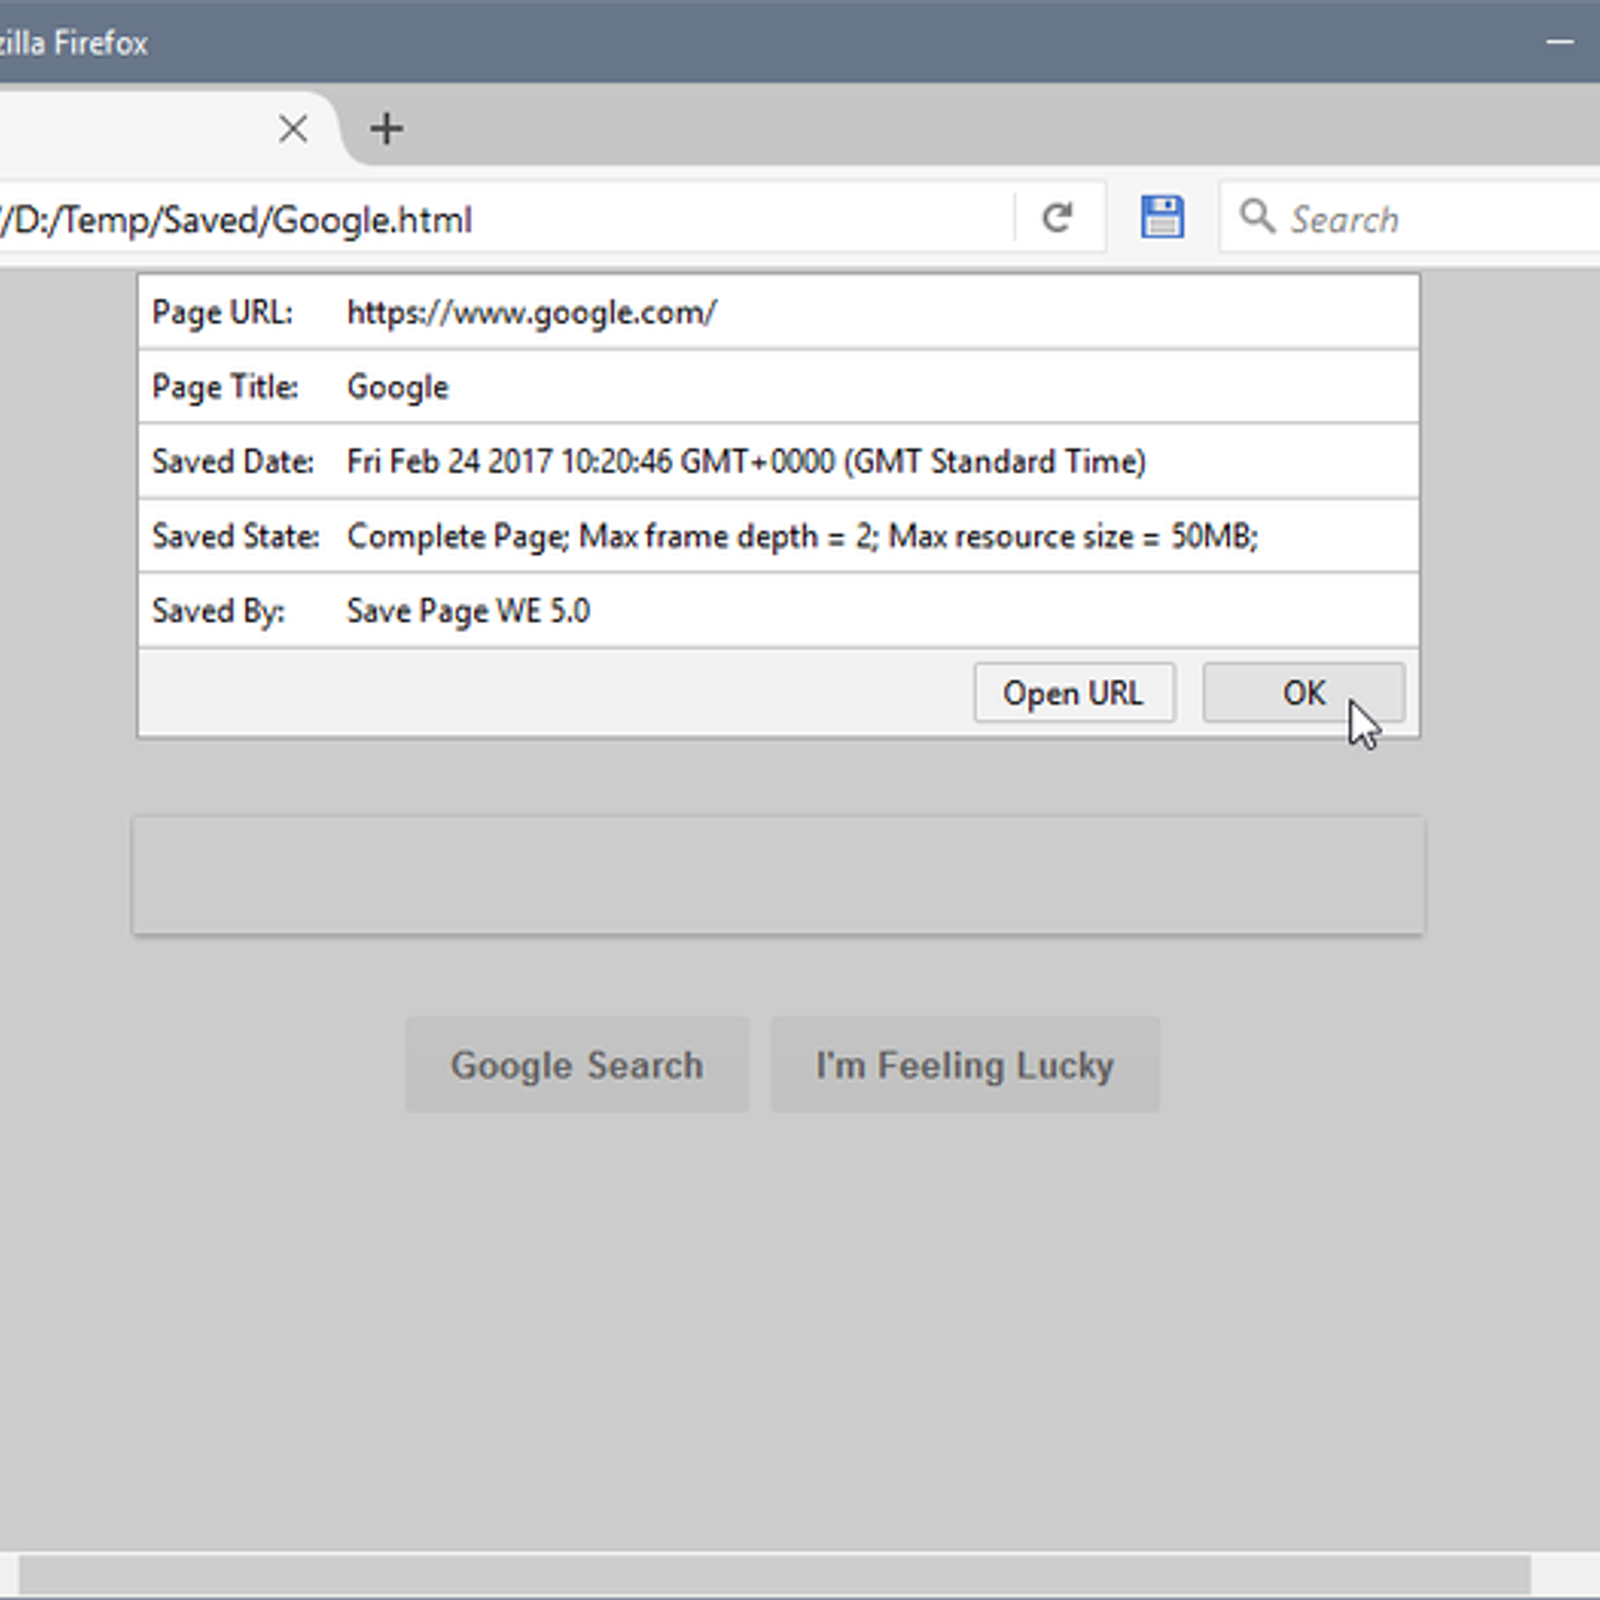
Task: Click the Page Title value Google
Action: click(397, 388)
